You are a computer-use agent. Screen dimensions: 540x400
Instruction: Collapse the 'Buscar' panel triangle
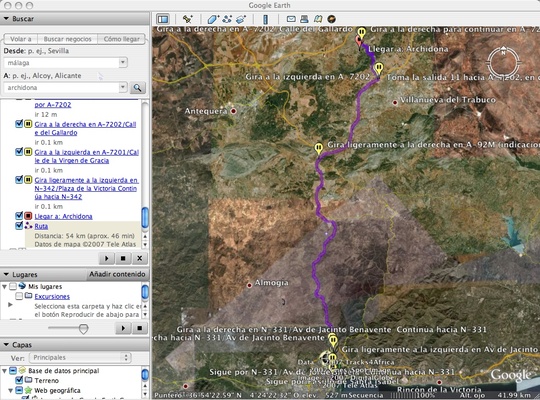[6, 19]
